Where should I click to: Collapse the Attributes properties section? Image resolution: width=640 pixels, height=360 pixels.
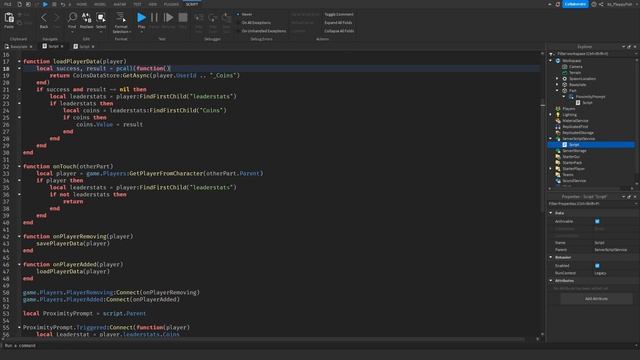pyautogui.click(x=551, y=281)
